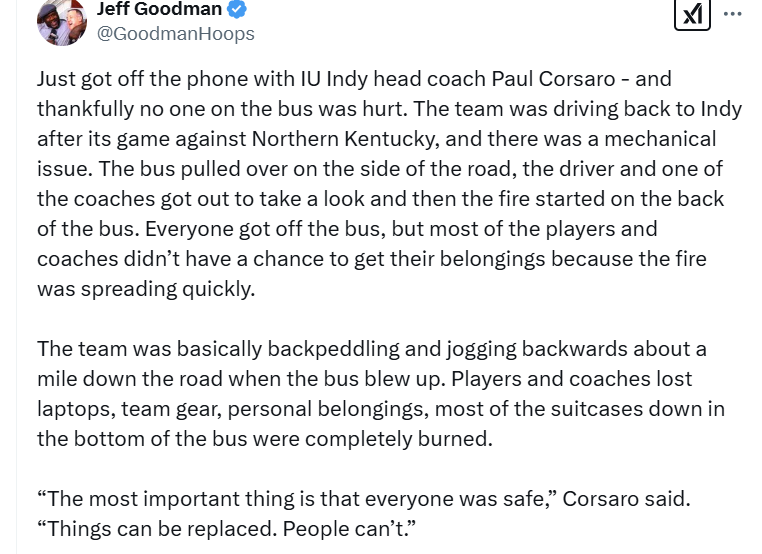Click the line "the coaches got out to take a look"
The width and height of the screenshot is (762, 554).
[x=380, y=198]
